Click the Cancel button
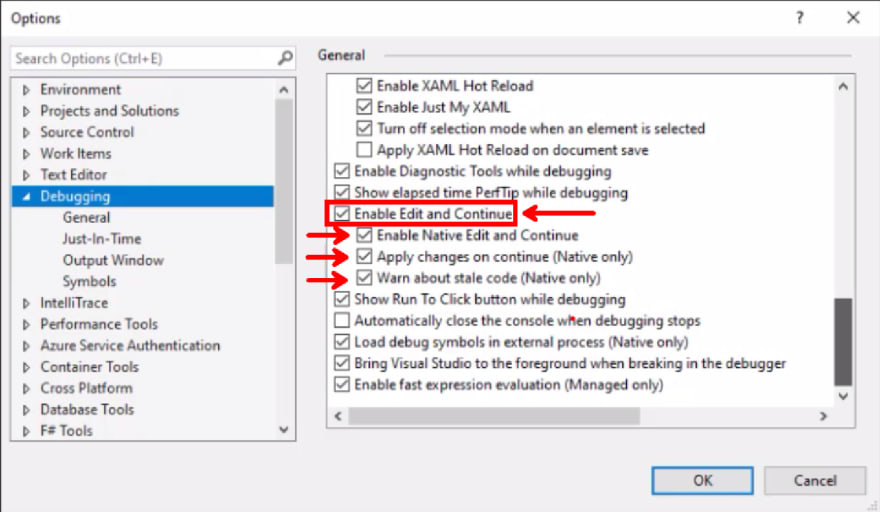 [x=815, y=481]
